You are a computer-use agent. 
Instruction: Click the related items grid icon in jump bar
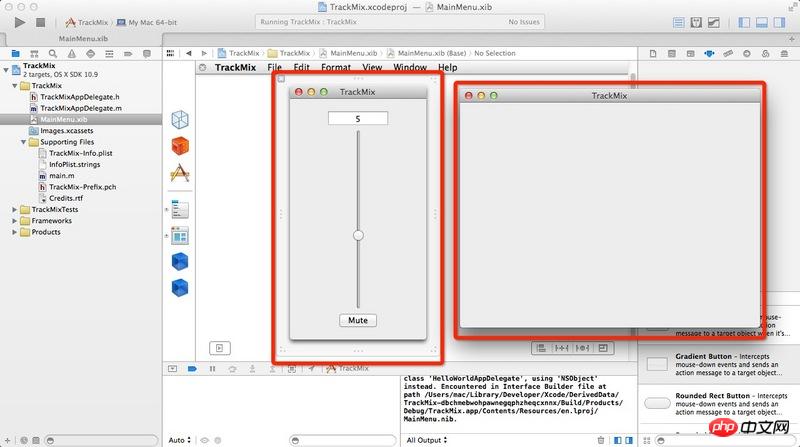pos(170,53)
